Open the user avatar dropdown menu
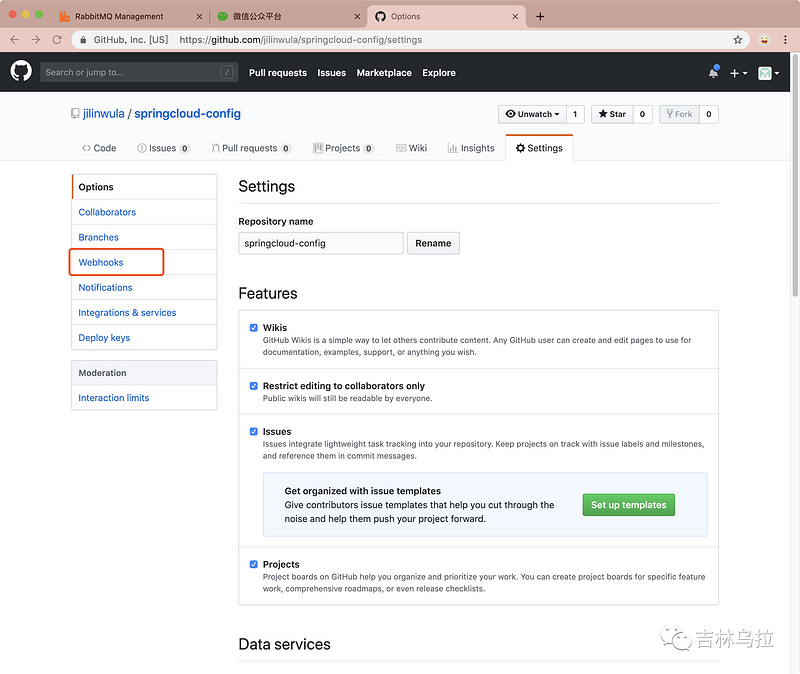This screenshot has height=674, width=800. 768,73
